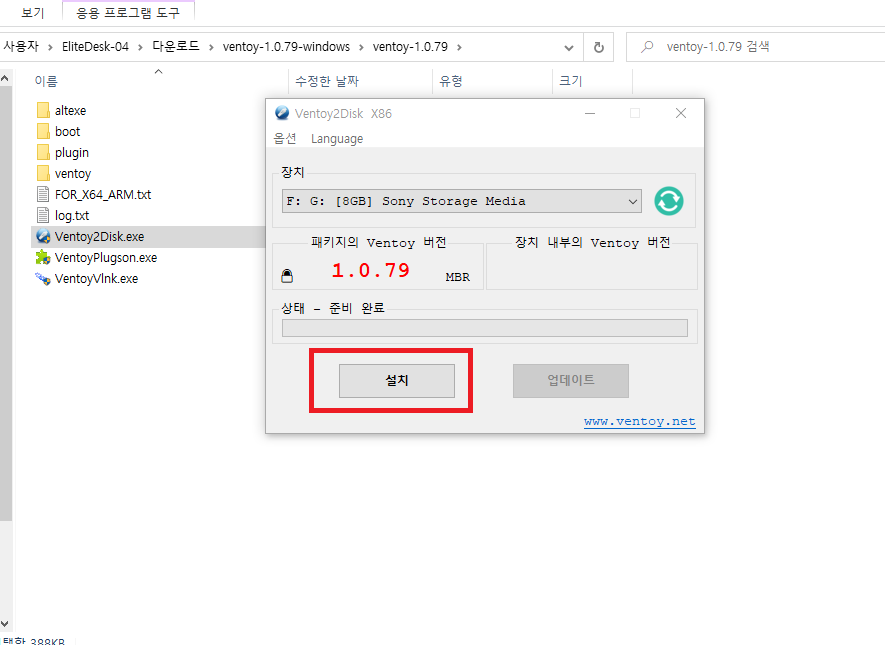Viewport: 885px width, 645px height.
Task: Select the plugin folder icon
Action: coord(43,152)
